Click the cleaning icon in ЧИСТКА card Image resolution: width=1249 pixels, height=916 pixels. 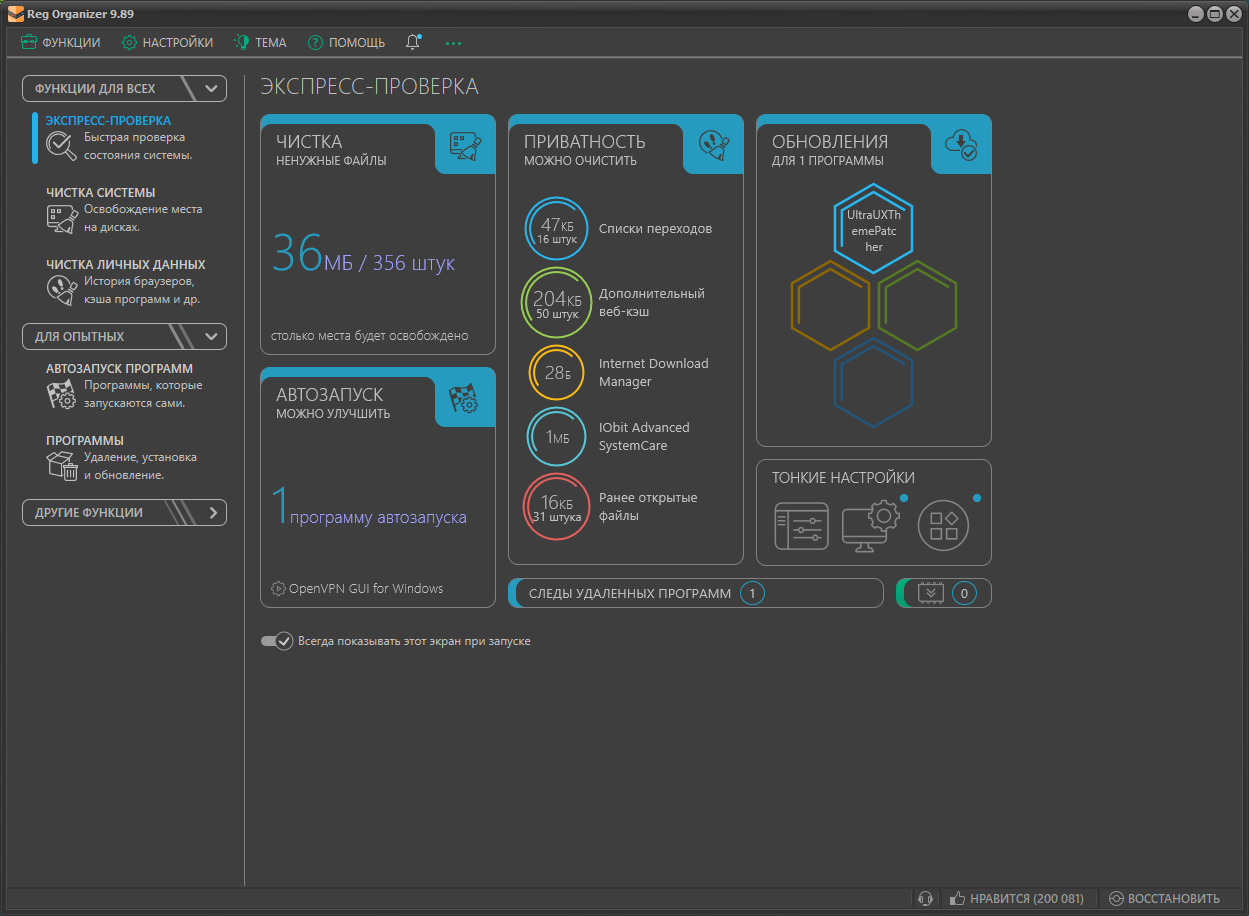click(465, 148)
